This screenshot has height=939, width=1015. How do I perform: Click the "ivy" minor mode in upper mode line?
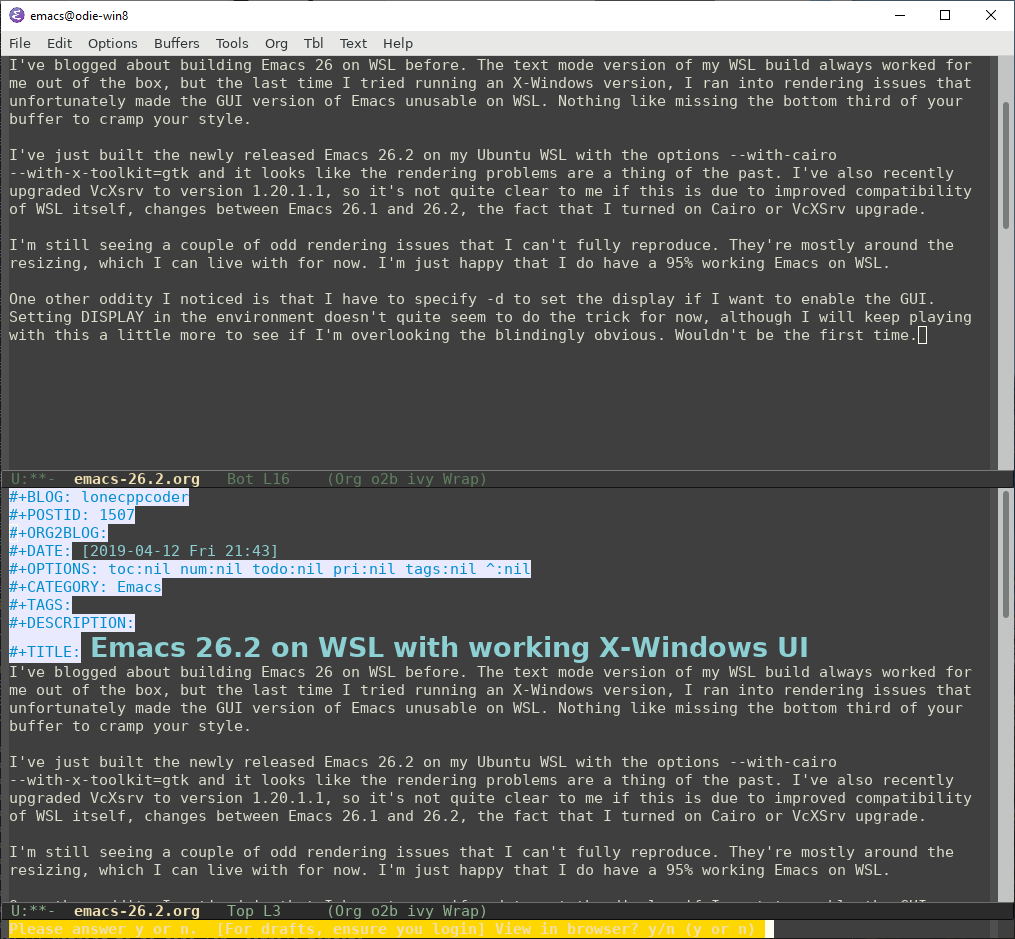click(x=420, y=479)
